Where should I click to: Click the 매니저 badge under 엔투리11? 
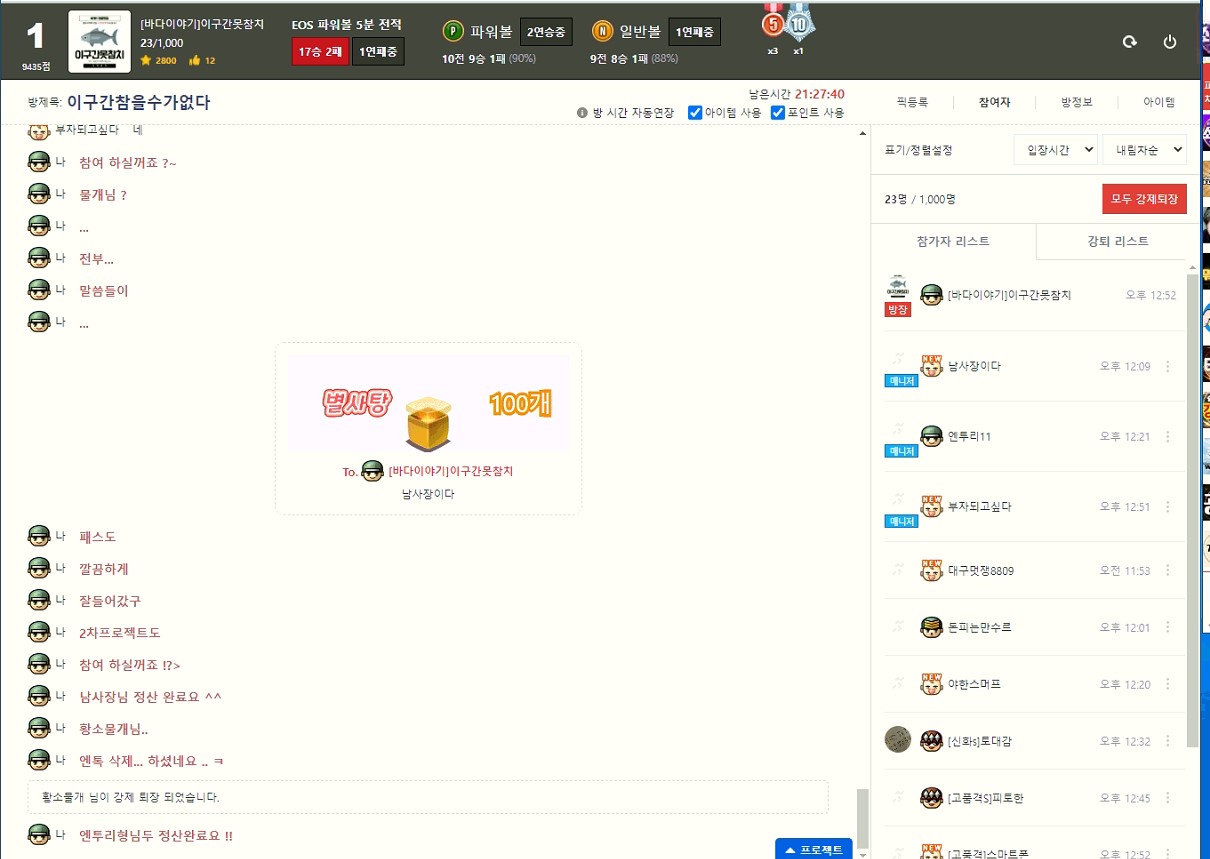click(x=901, y=451)
